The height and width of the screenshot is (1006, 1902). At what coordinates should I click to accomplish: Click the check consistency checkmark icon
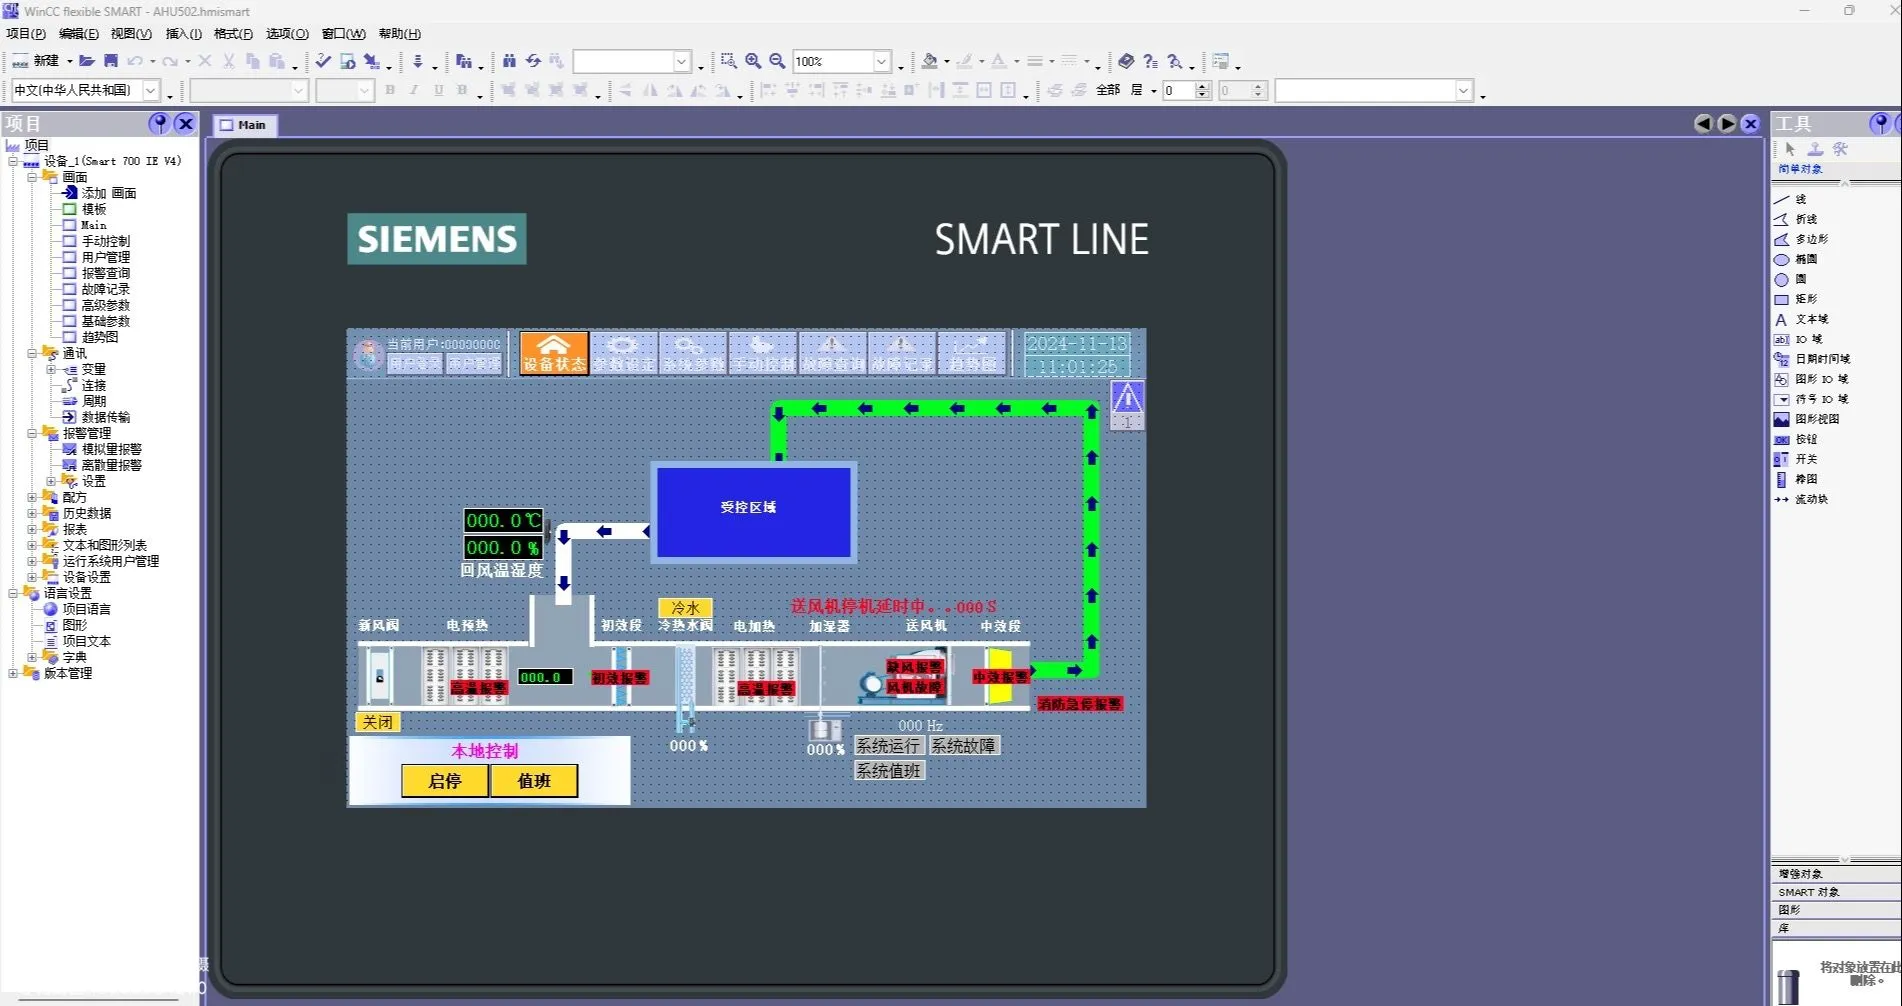click(x=323, y=61)
